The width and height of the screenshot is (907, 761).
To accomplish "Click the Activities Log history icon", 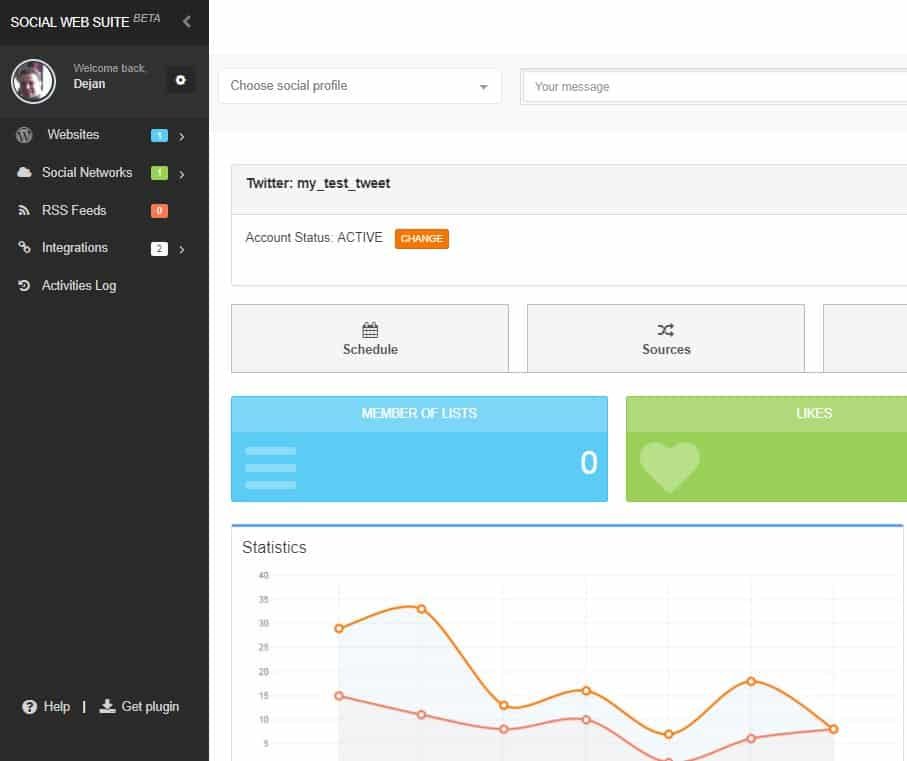I will 25,286.
